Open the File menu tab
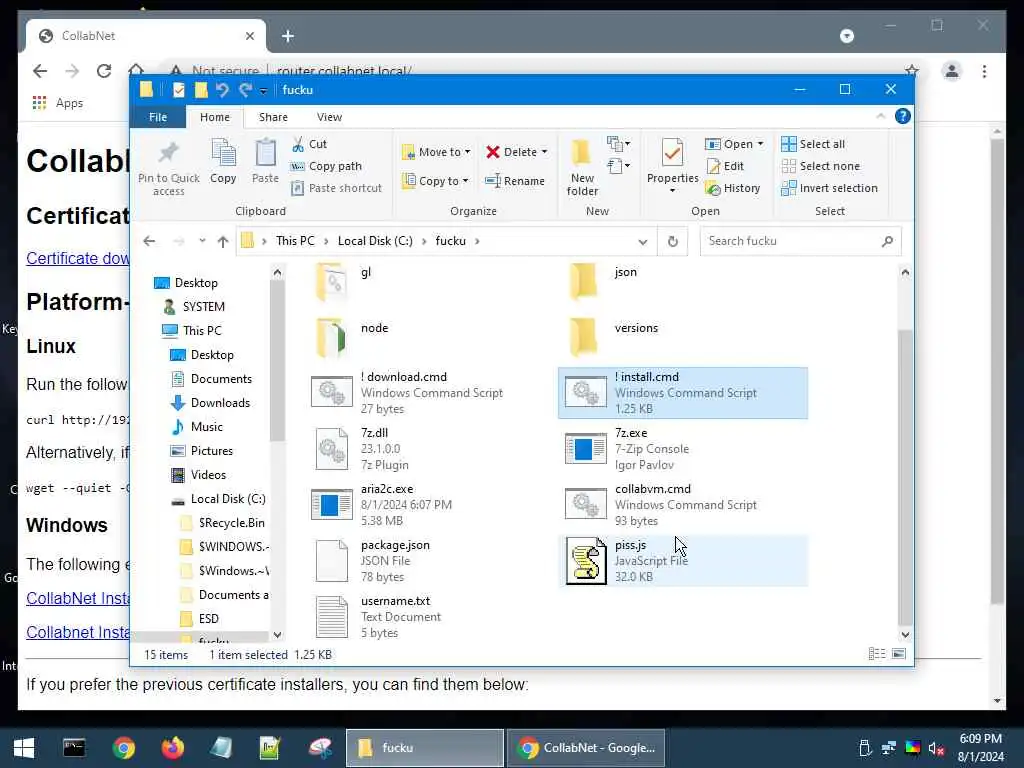Image resolution: width=1024 pixels, height=768 pixels. pyautogui.click(x=158, y=117)
